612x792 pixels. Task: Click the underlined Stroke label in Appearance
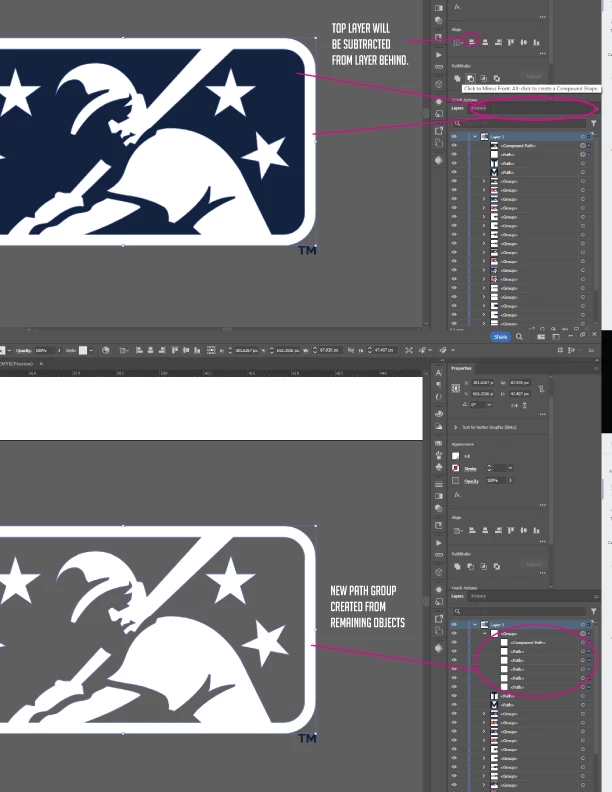470,469
